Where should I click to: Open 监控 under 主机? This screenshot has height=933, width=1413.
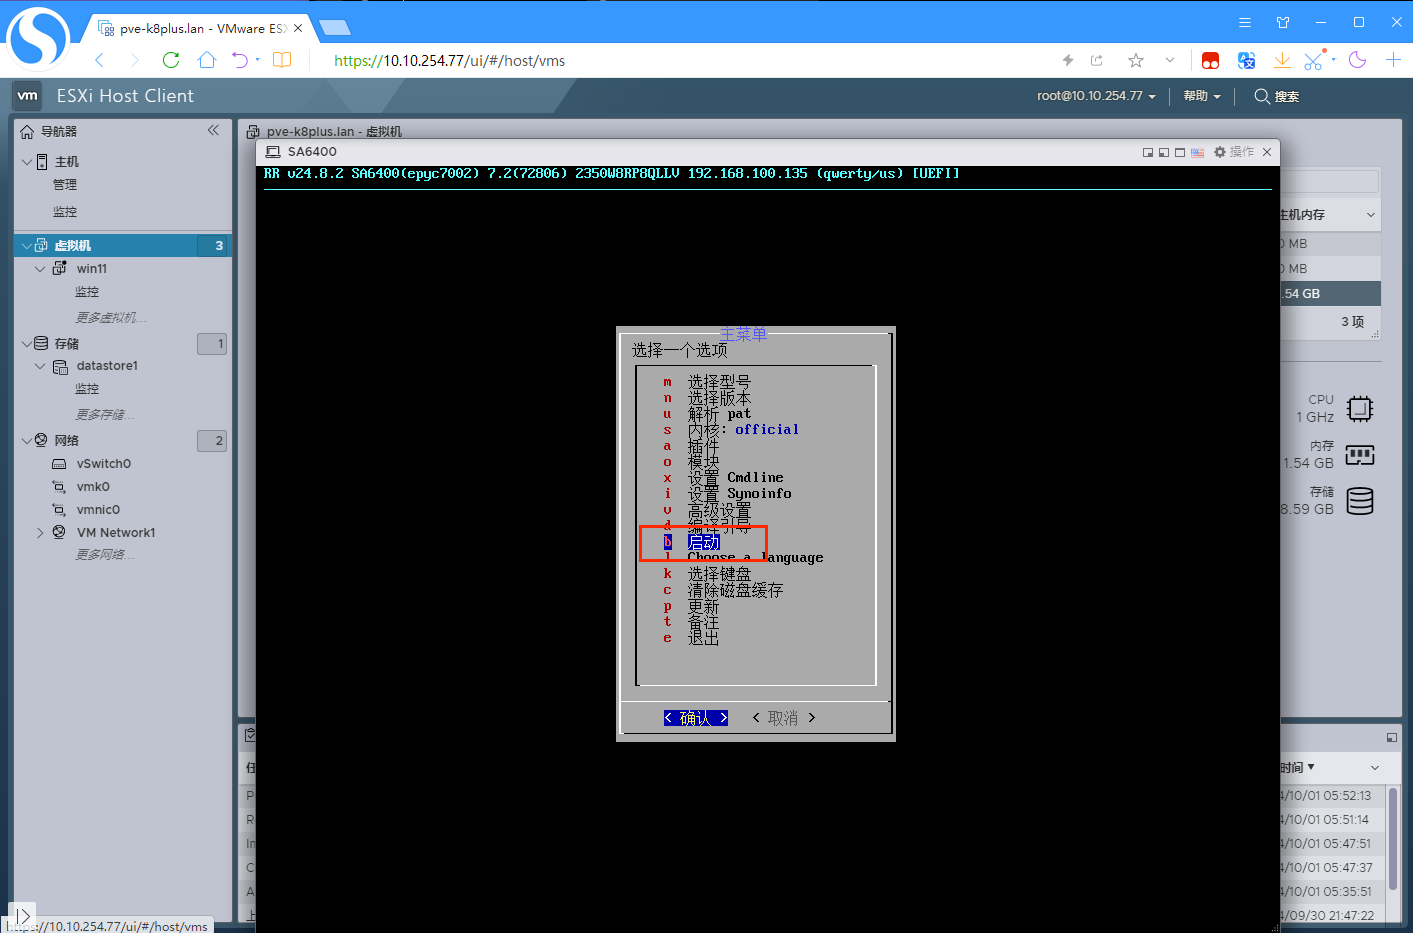pos(65,212)
